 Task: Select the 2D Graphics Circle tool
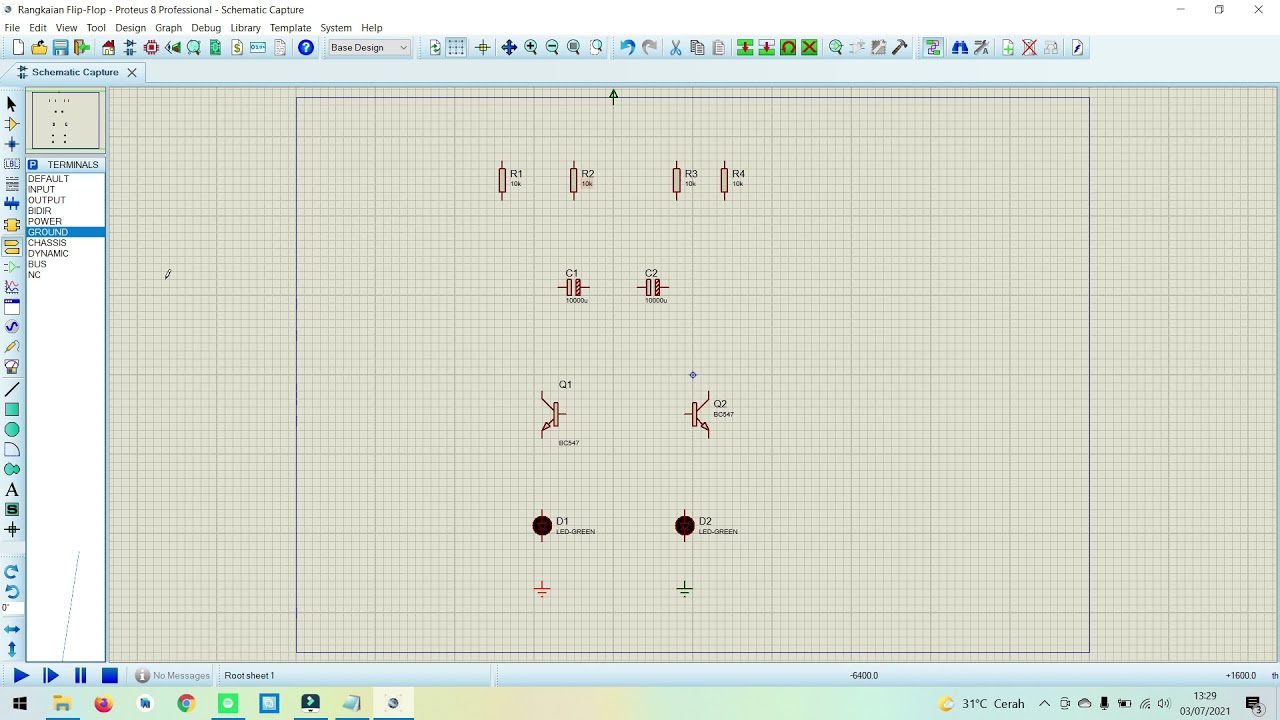click(12, 429)
